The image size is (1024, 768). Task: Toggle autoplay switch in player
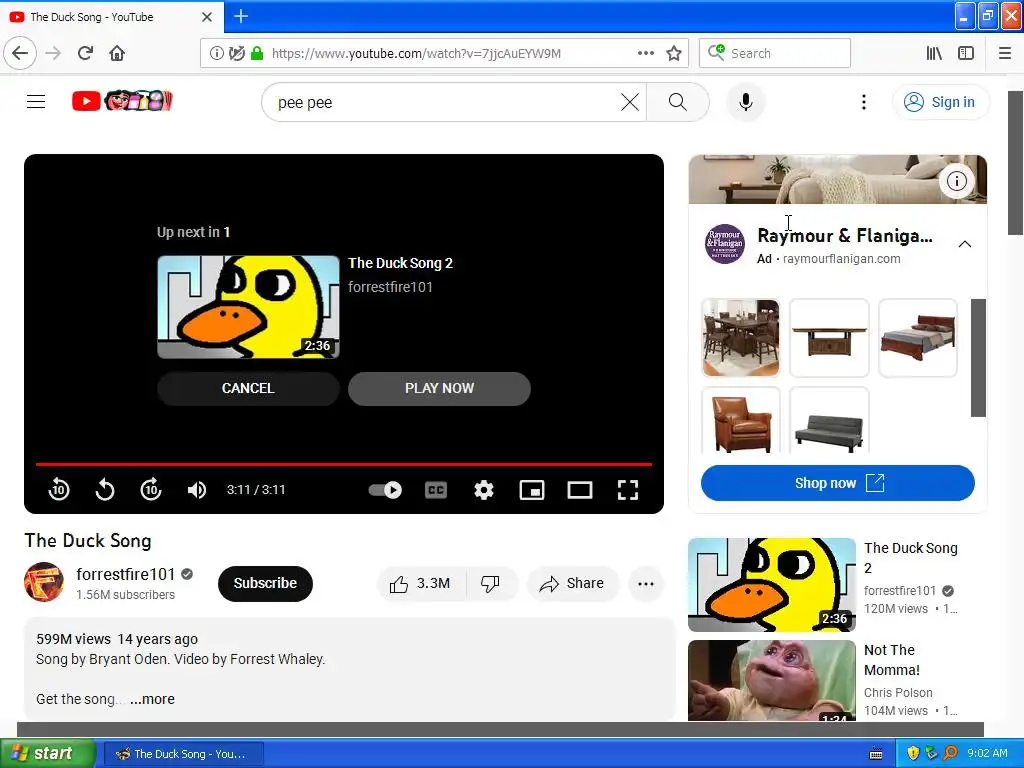[385, 490]
